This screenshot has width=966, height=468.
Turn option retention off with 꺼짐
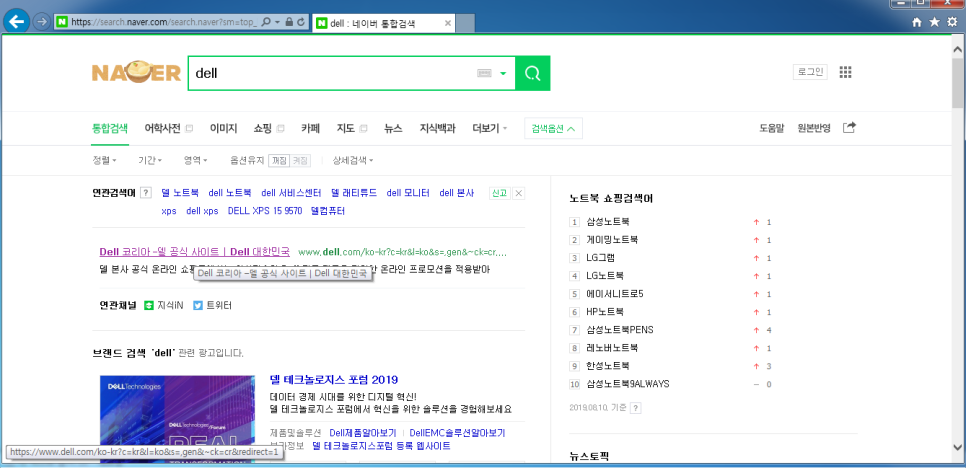click(x=279, y=160)
